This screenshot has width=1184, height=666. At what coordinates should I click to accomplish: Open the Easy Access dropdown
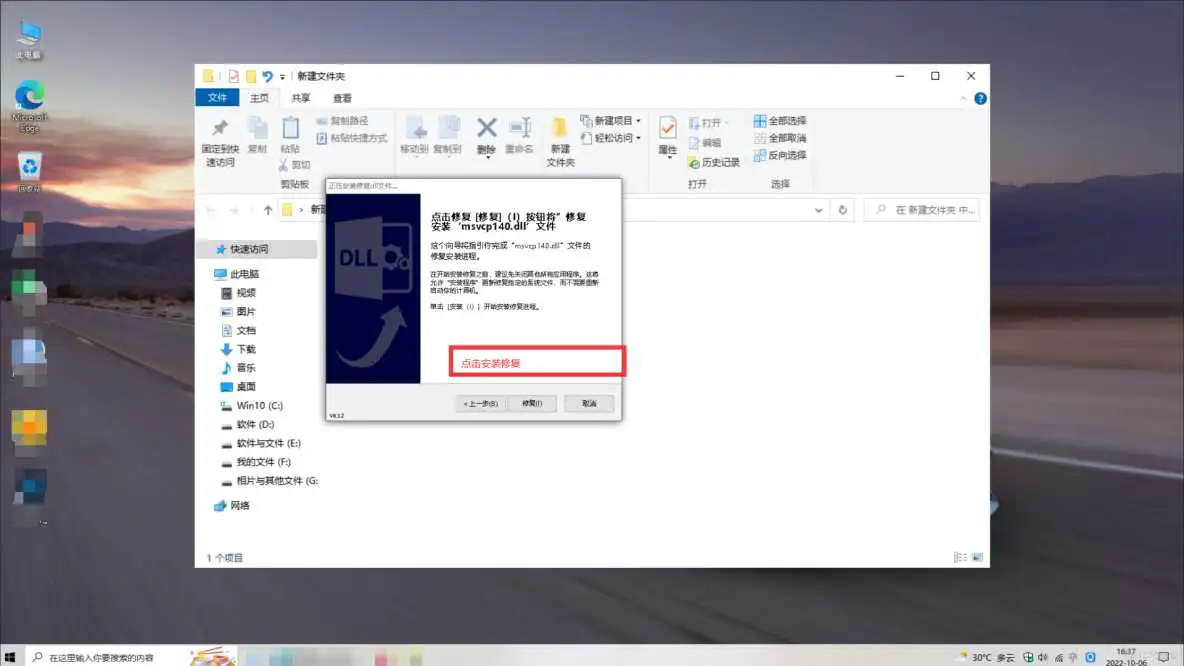pos(636,137)
